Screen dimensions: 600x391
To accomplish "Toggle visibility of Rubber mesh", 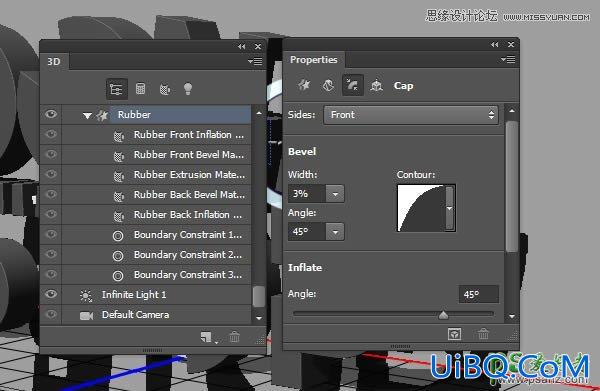I will coord(51,114).
